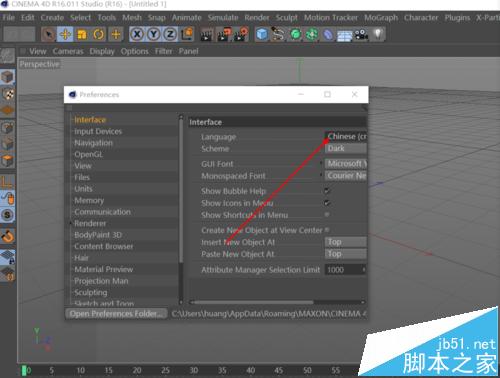The image size is (500, 378).
Task: Click the category list vertical scrollbar
Action: [181, 191]
